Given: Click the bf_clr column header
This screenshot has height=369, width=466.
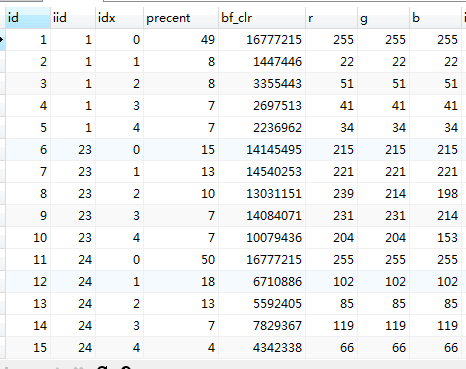Looking at the screenshot, I should pyautogui.click(x=262, y=18).
